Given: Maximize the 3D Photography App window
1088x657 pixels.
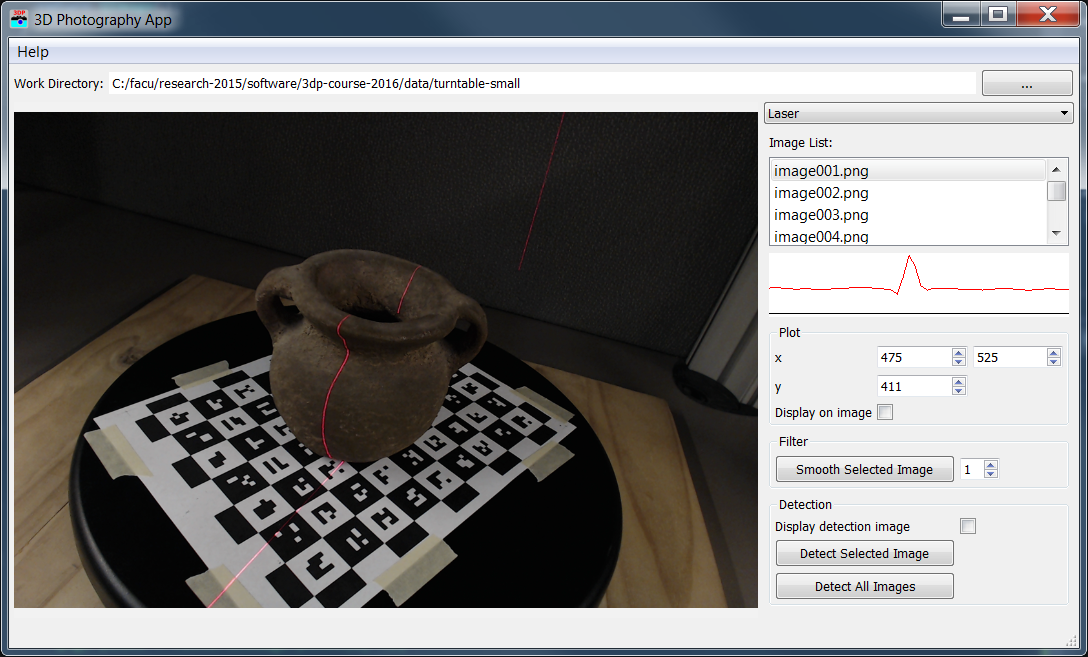Looking at the screenshot, I should (998, 15).
